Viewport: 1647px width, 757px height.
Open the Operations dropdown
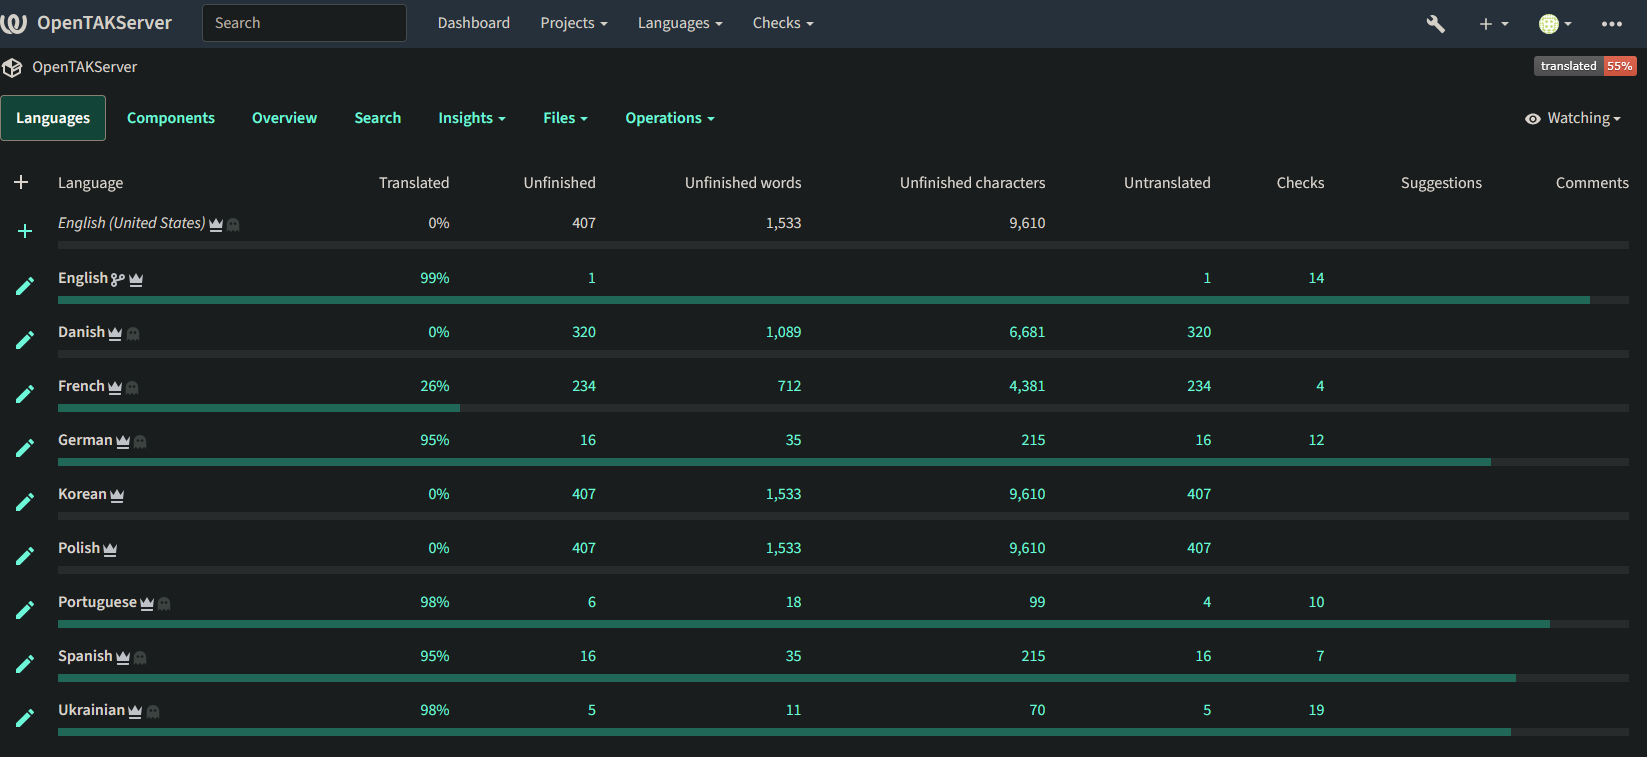pos(669,118)
